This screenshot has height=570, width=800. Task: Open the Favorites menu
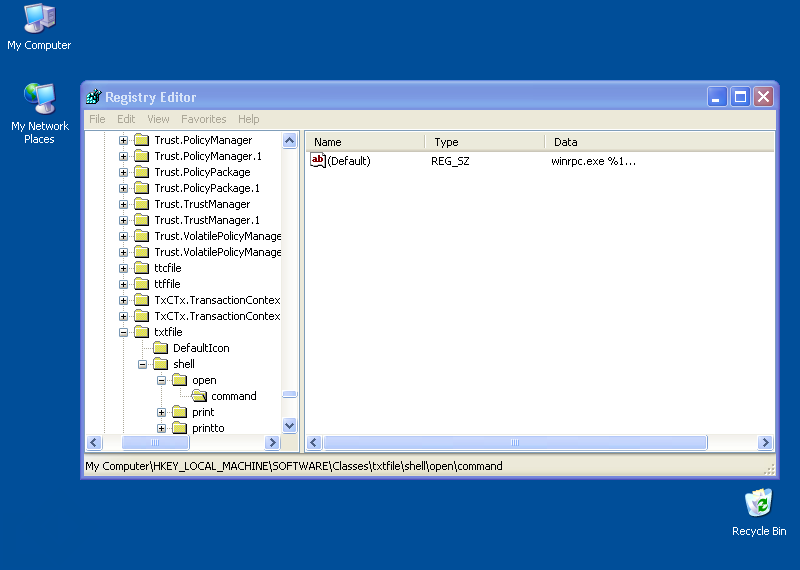204,119
